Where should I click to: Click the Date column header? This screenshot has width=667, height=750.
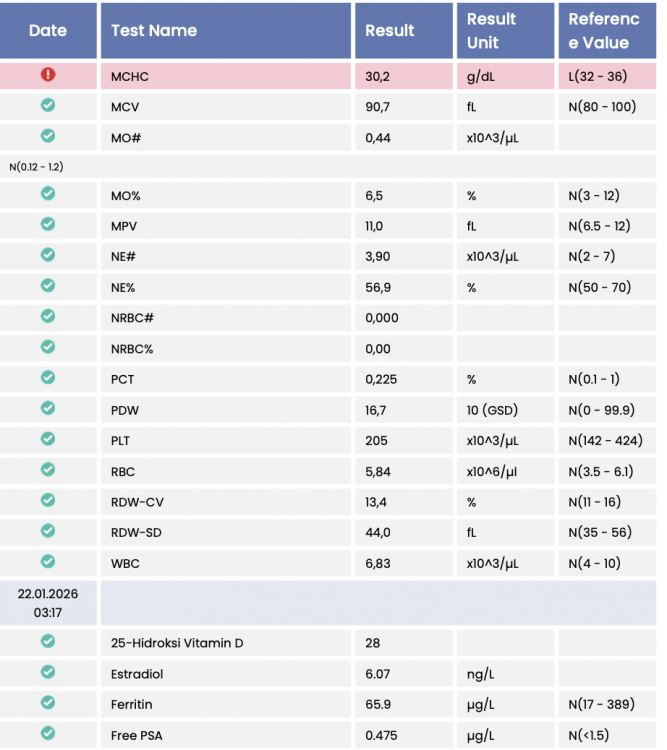(x=48, y=31)
